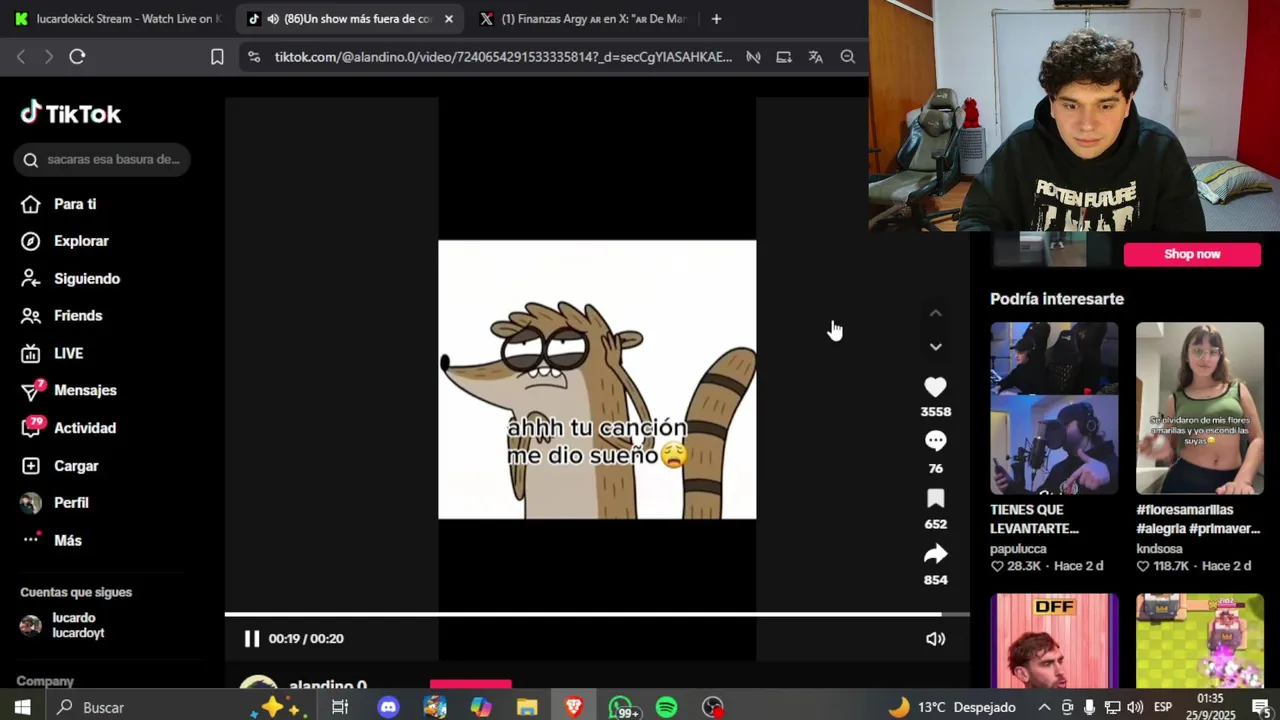
Task: Click Brave browser taskbar icon
Action: point(574,707)
